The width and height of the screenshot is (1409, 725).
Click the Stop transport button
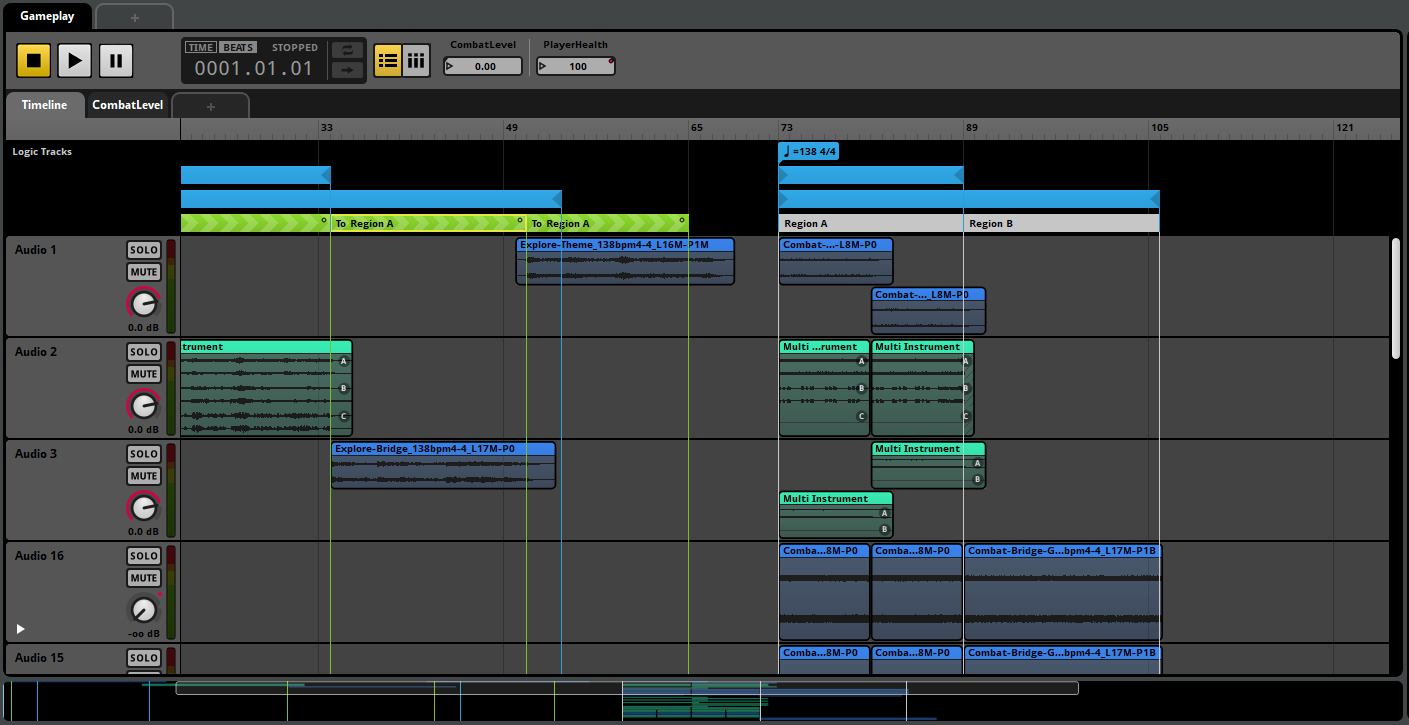tap(33, 61)
